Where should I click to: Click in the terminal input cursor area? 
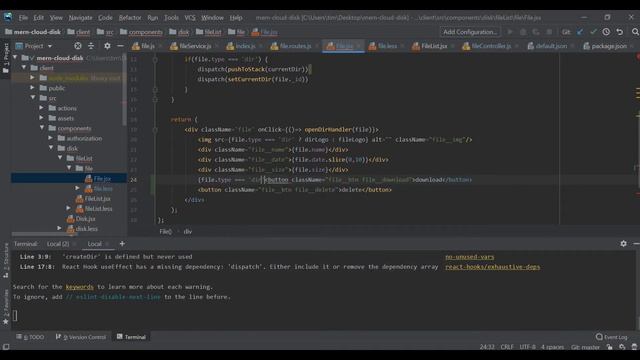tap(15, 315)
